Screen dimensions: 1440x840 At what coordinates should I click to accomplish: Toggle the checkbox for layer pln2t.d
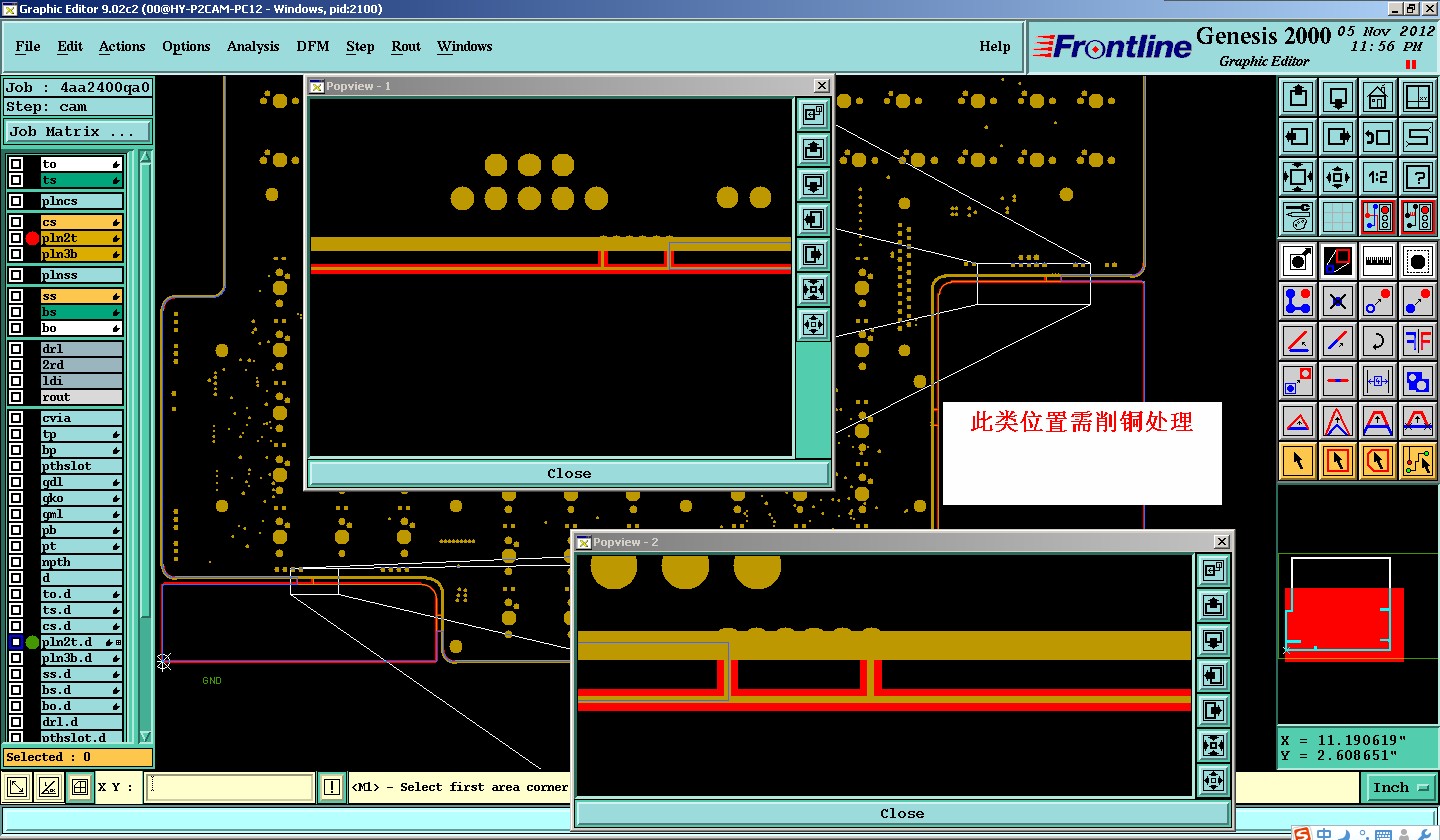click(16, 642)
